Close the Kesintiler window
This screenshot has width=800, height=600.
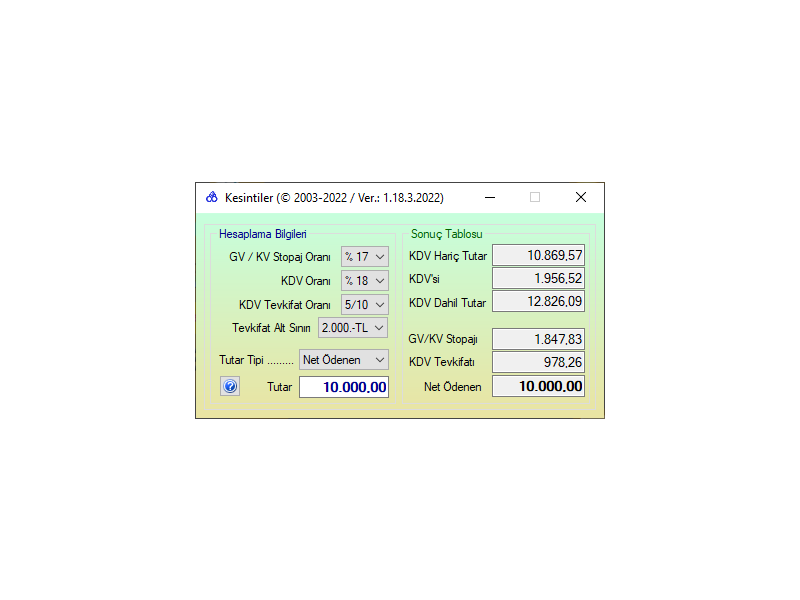tap(581, 197)
